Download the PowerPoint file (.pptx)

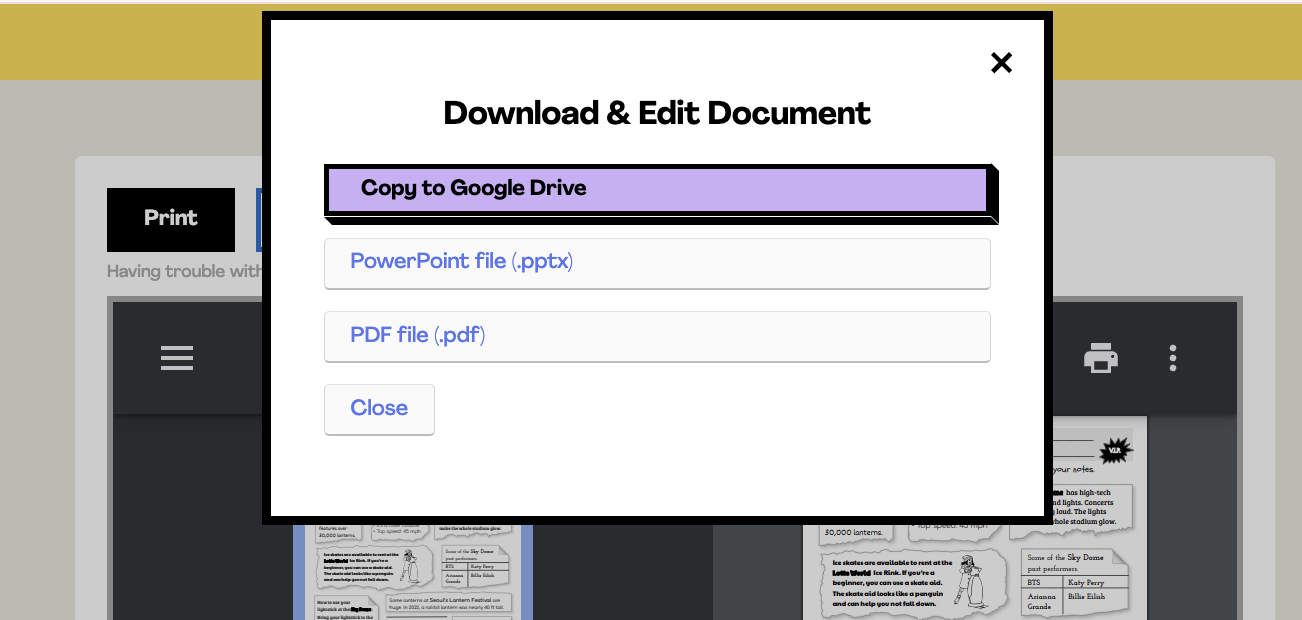pos(657,263)
